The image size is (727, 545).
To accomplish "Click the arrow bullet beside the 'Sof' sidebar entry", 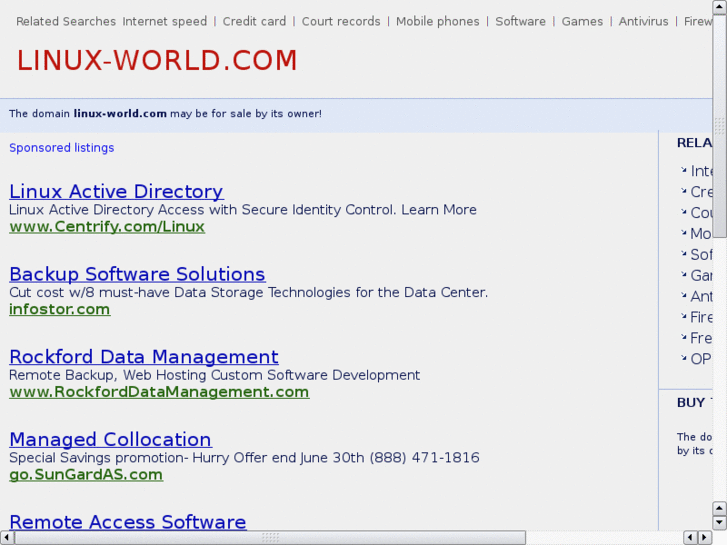I will pos(684,254).
